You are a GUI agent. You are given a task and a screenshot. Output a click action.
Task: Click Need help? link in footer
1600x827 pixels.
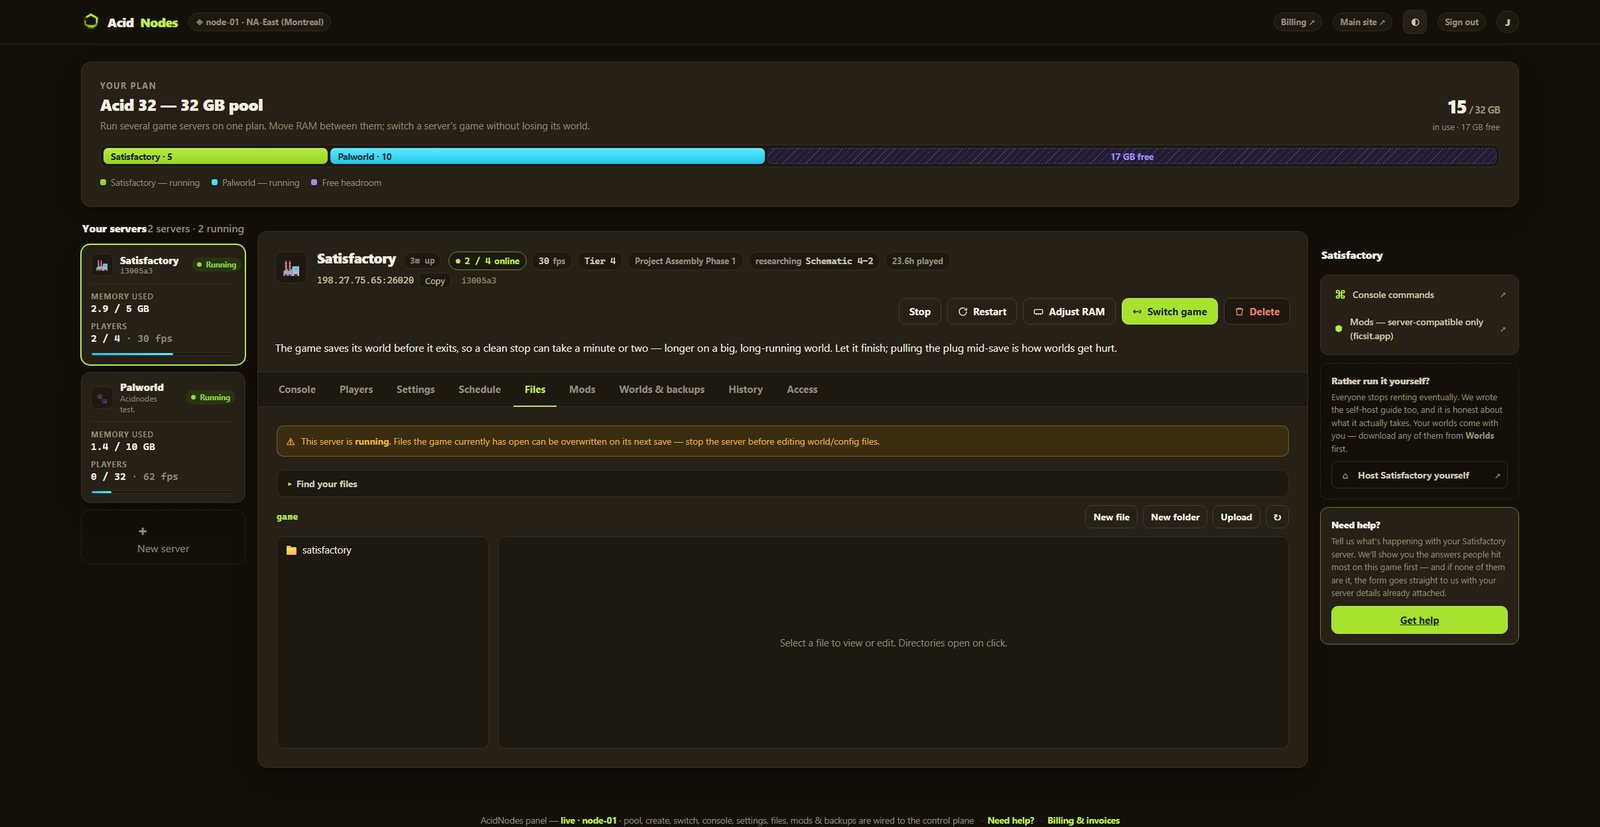coord(1011,821)
